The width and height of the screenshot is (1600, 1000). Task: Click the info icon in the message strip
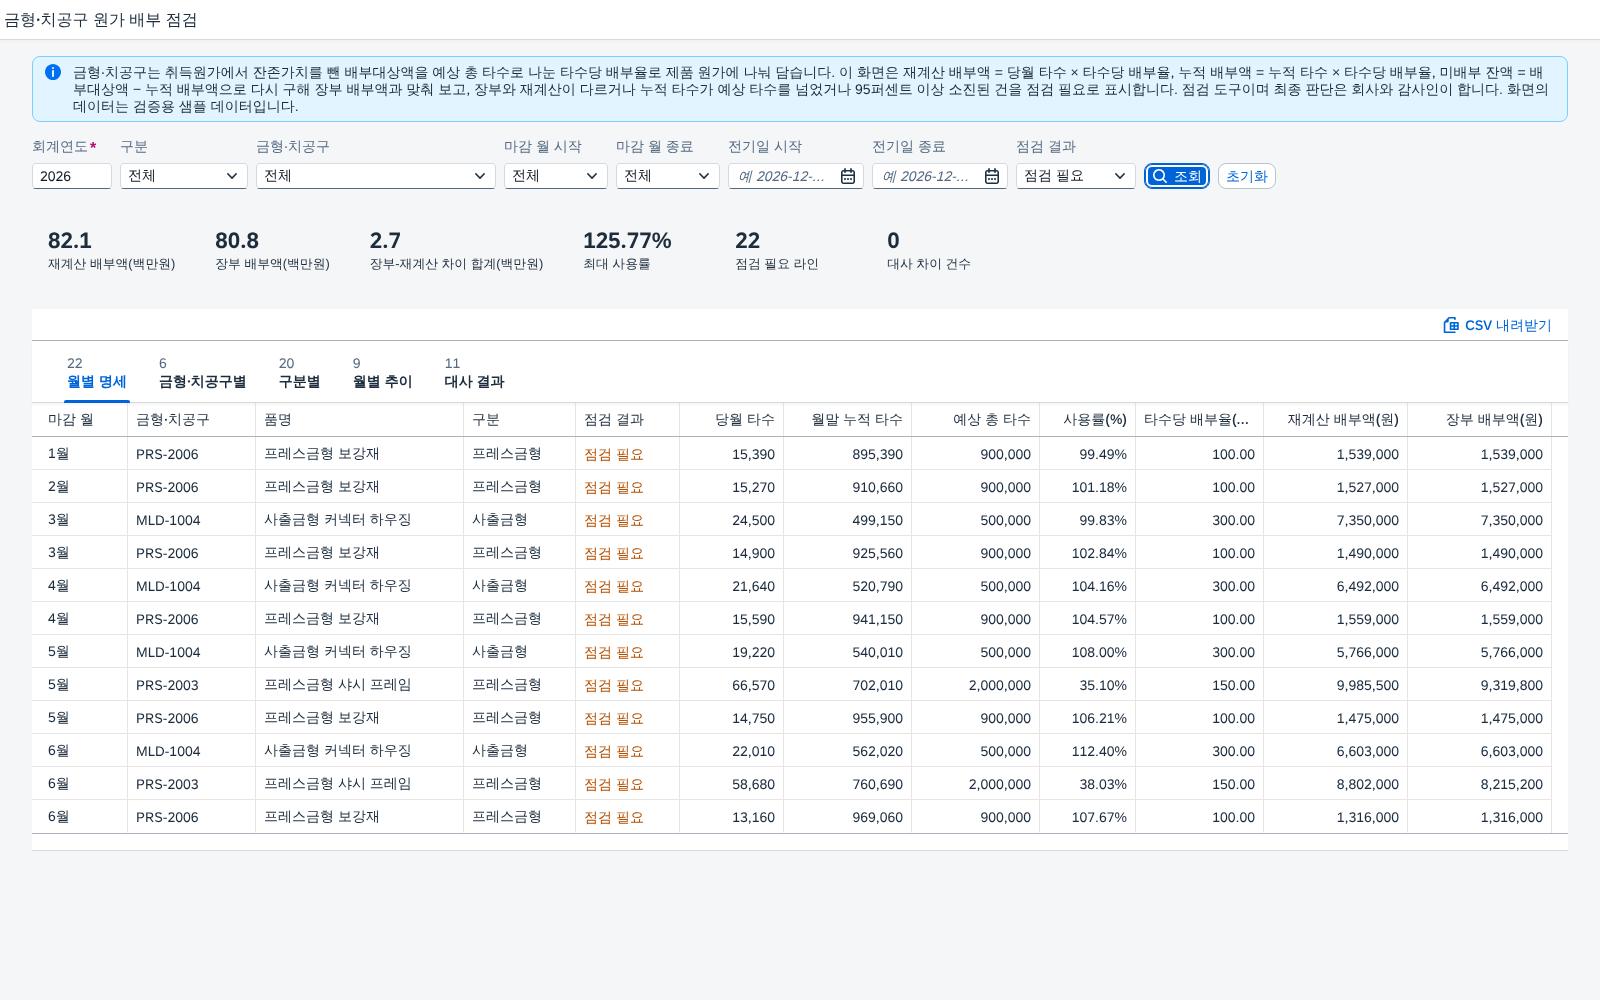(53, 72)
